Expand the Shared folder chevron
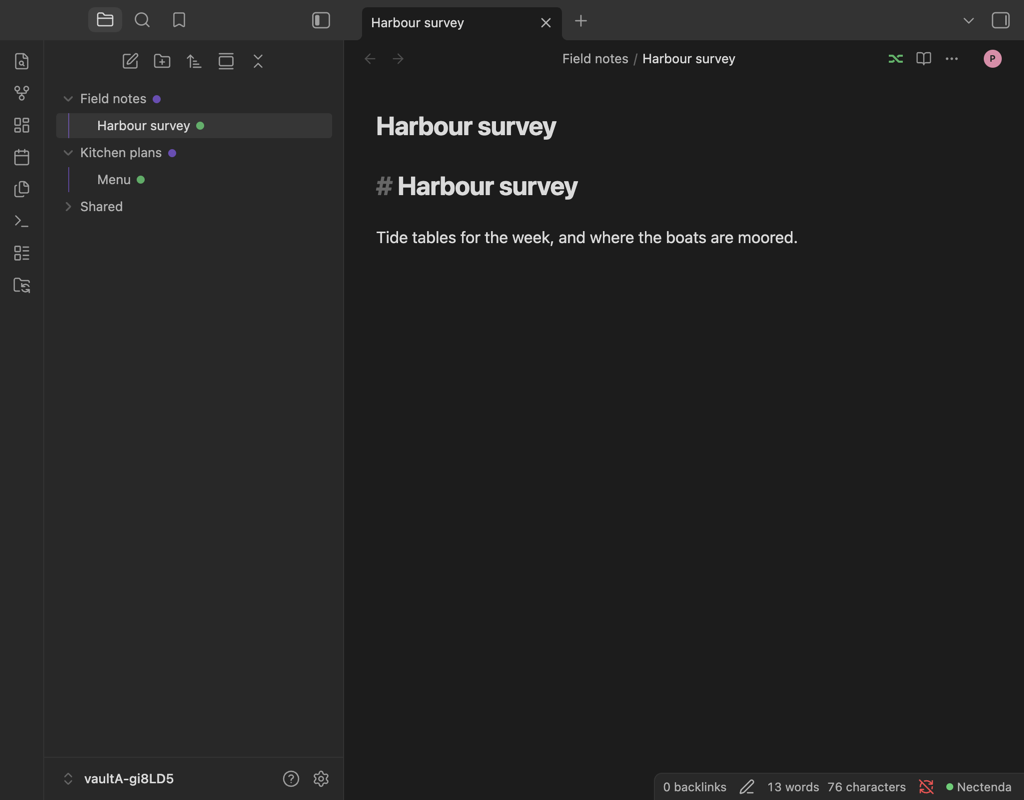 click(x=68, y=206)
